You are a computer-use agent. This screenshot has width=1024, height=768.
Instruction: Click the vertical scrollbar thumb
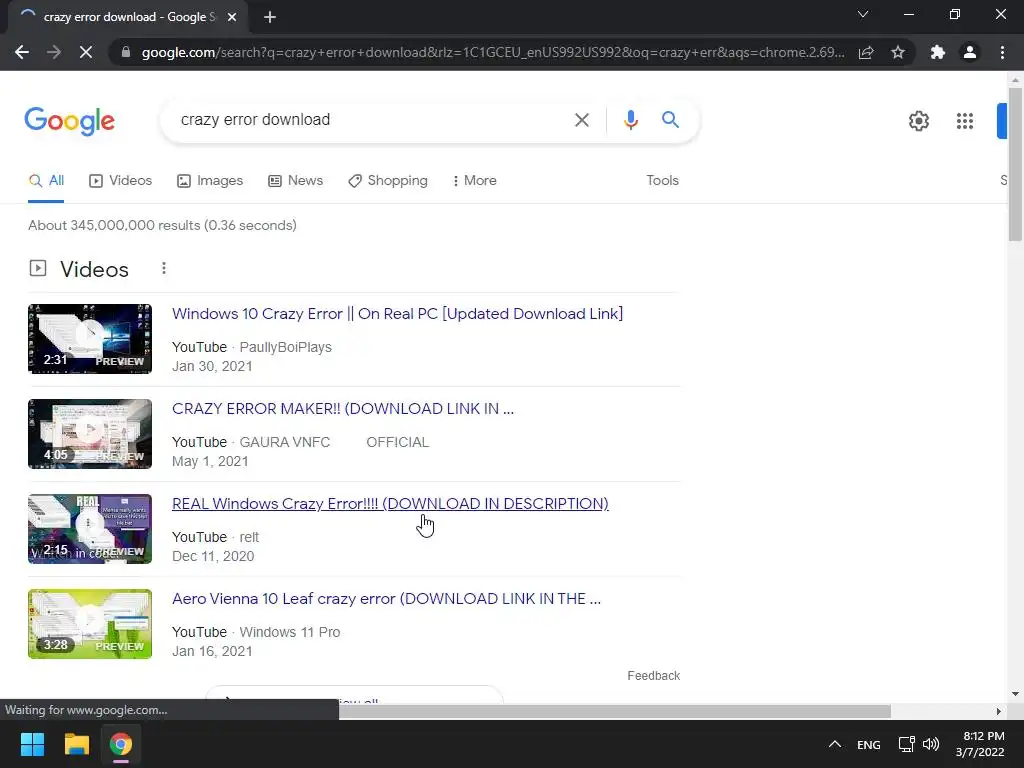coord(1016,165)
